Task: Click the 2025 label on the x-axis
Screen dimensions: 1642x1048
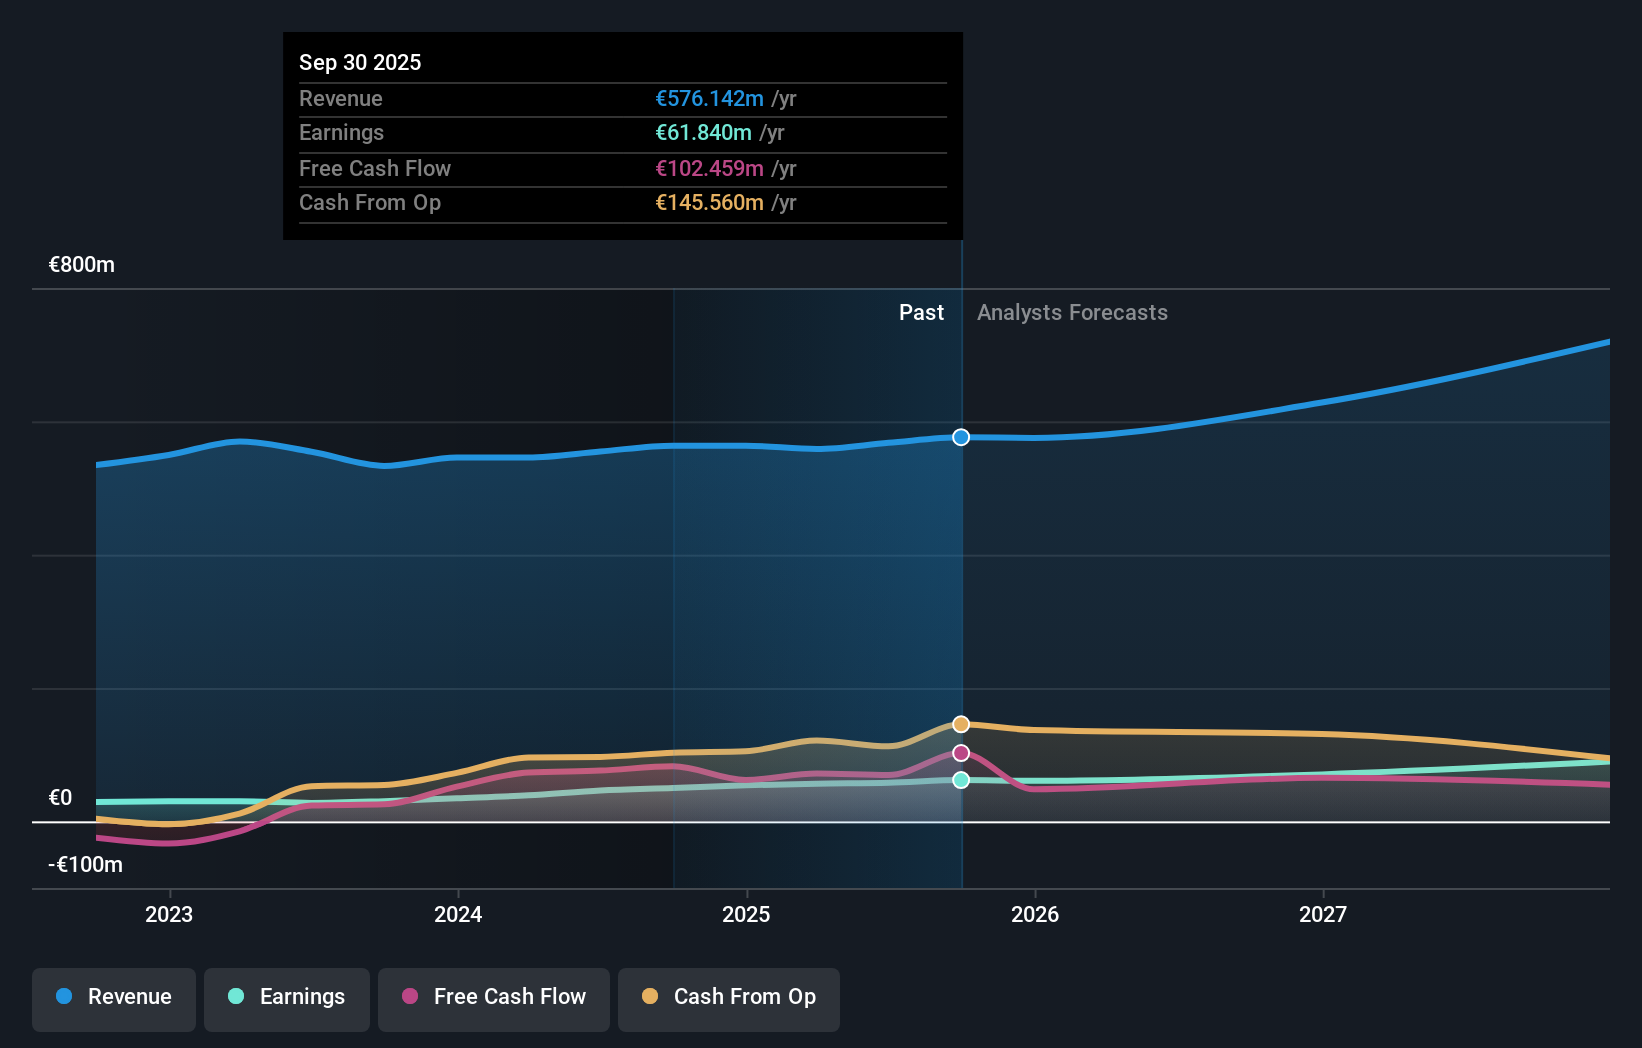Action: click(x=747, y=913)
